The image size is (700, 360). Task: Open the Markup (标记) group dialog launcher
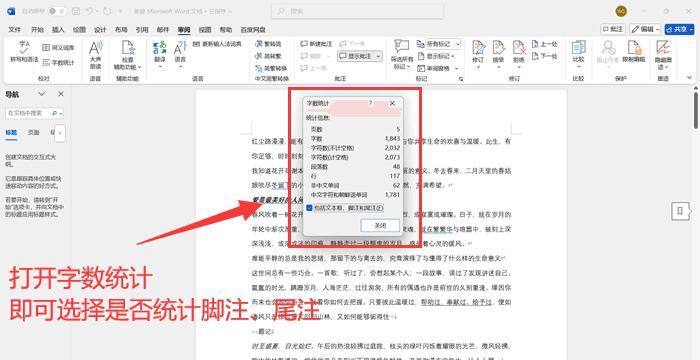tap(461, 79)
